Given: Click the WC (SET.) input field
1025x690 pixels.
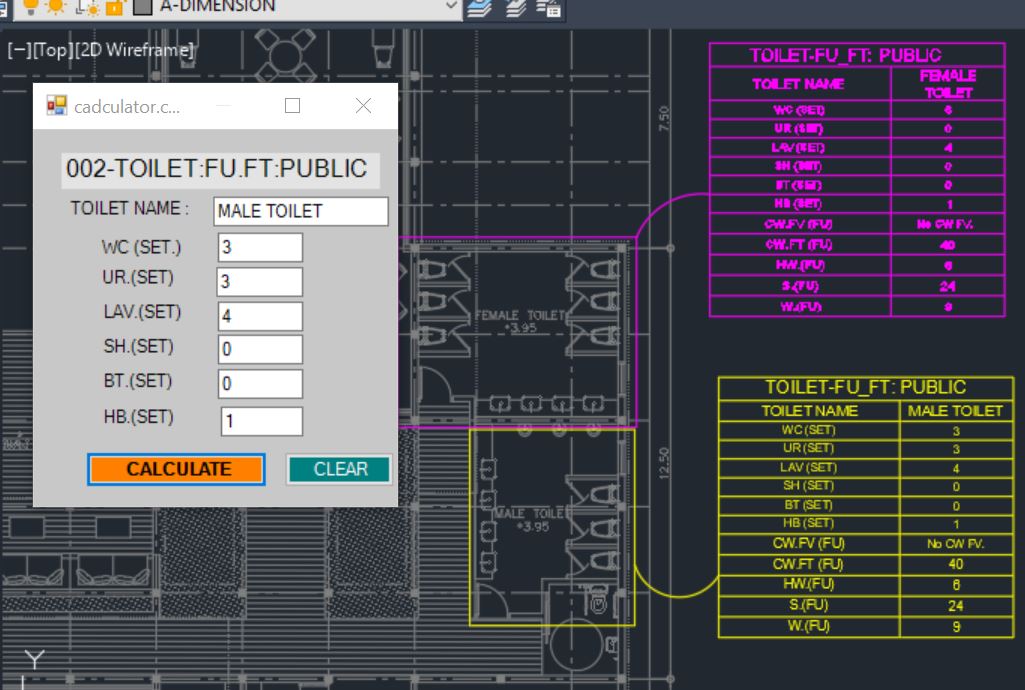Looking at the screenshot, I should (x=260, y=247).
